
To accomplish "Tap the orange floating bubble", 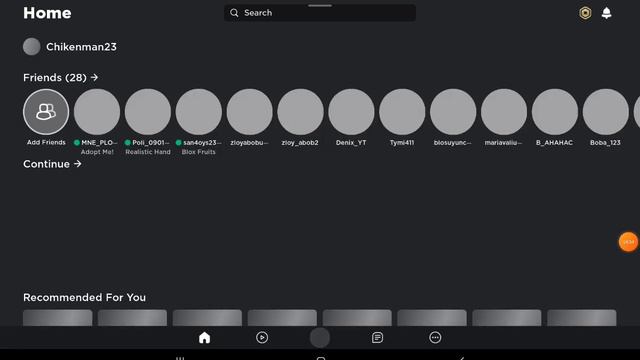I will [x=629, y=242].
